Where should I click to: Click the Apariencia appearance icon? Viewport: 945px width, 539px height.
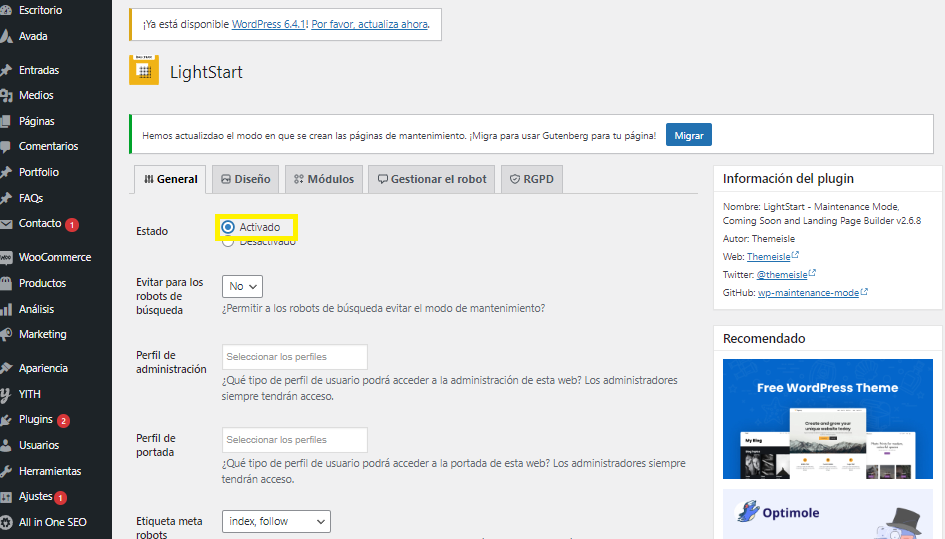[6, 369]
